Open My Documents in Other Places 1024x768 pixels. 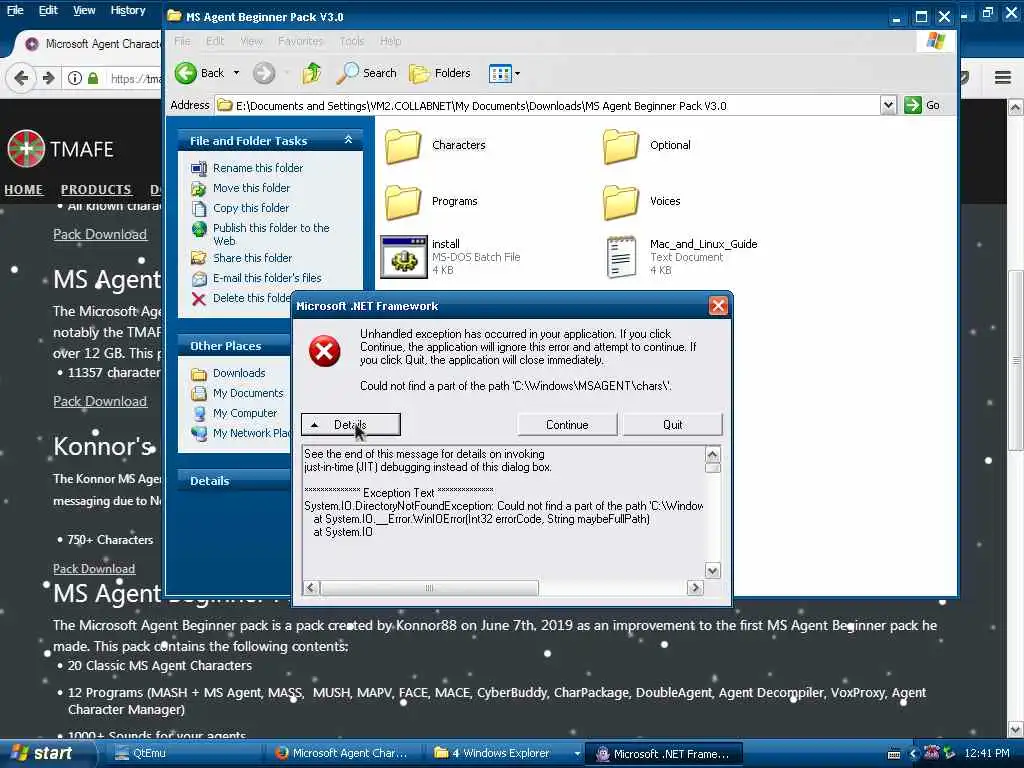pyautogui.click(x=248, y=393)
